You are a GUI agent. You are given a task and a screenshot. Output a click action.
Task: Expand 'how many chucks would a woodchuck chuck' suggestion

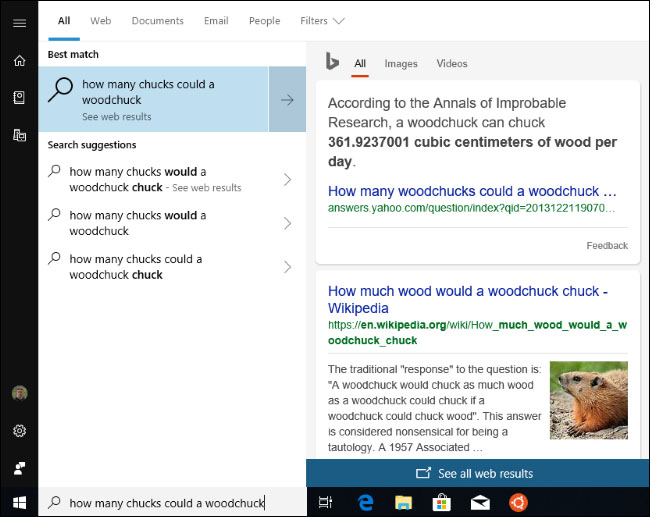click(x=288, y=180)
